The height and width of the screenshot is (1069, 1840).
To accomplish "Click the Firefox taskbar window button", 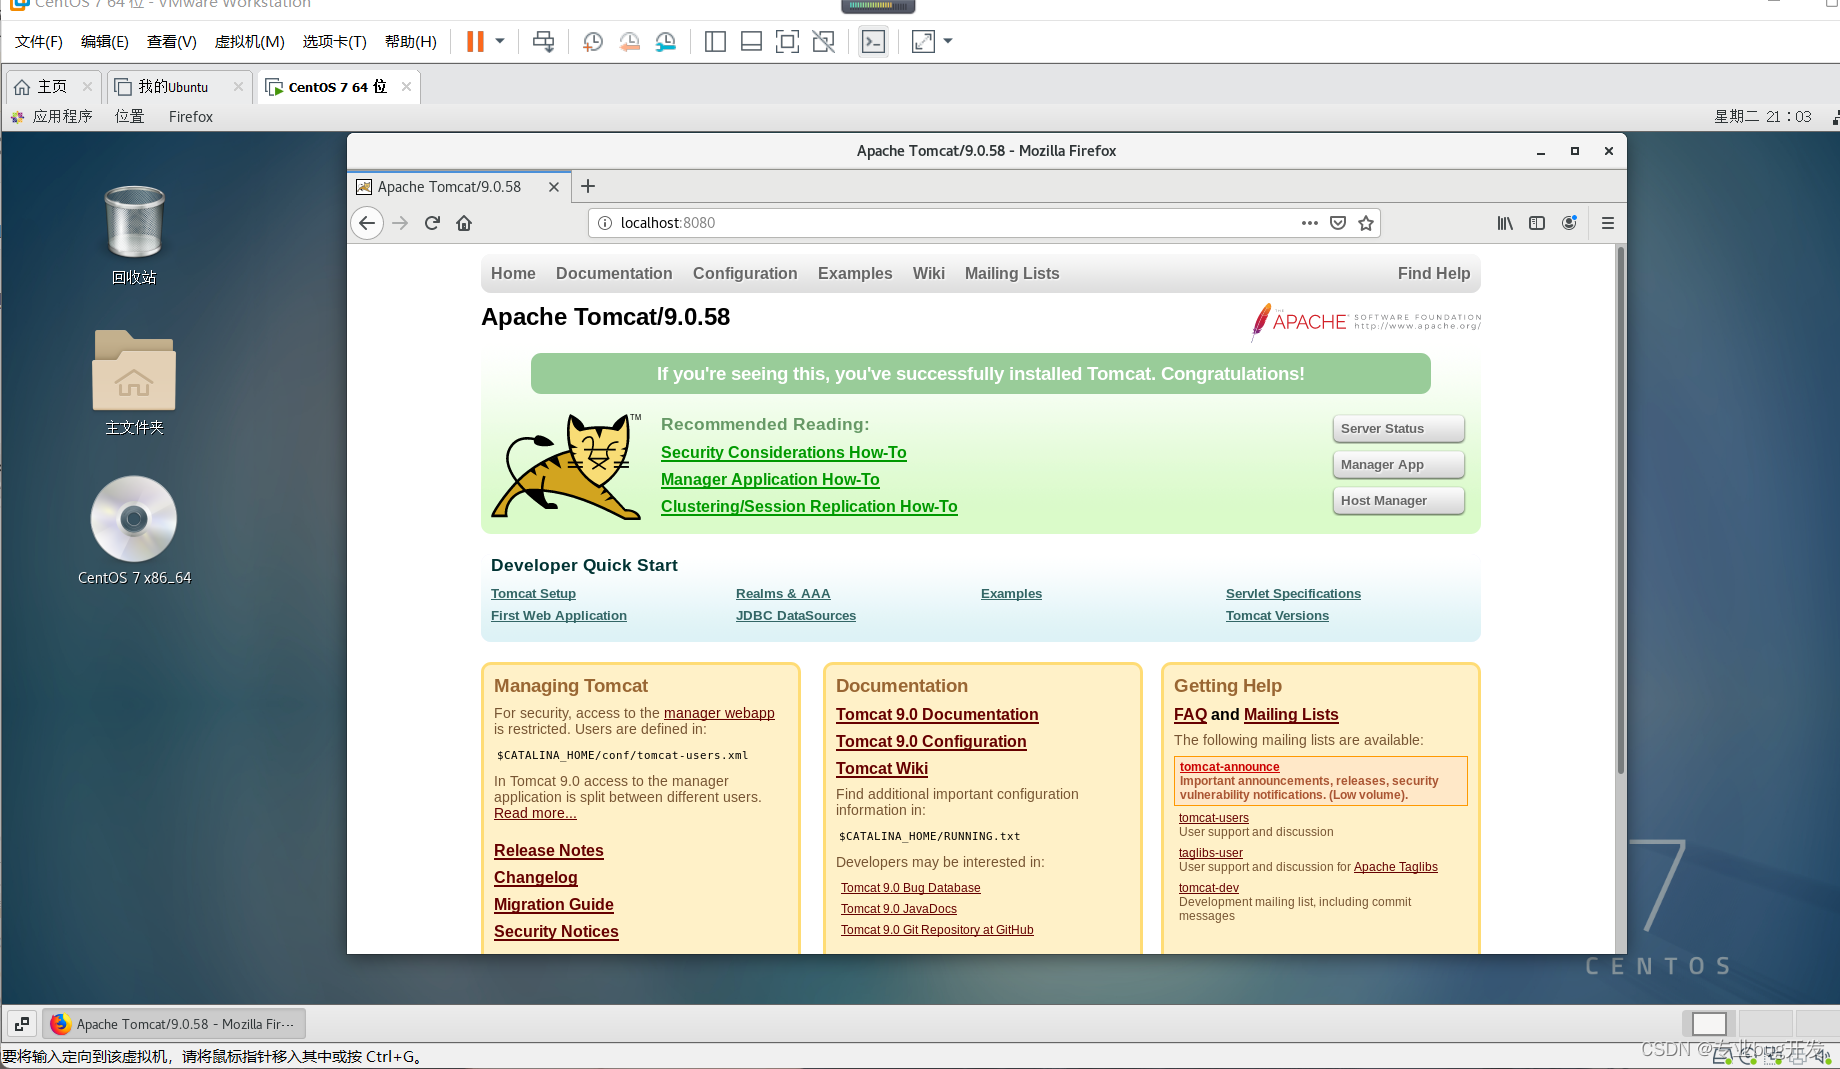I will (174, 1024).
